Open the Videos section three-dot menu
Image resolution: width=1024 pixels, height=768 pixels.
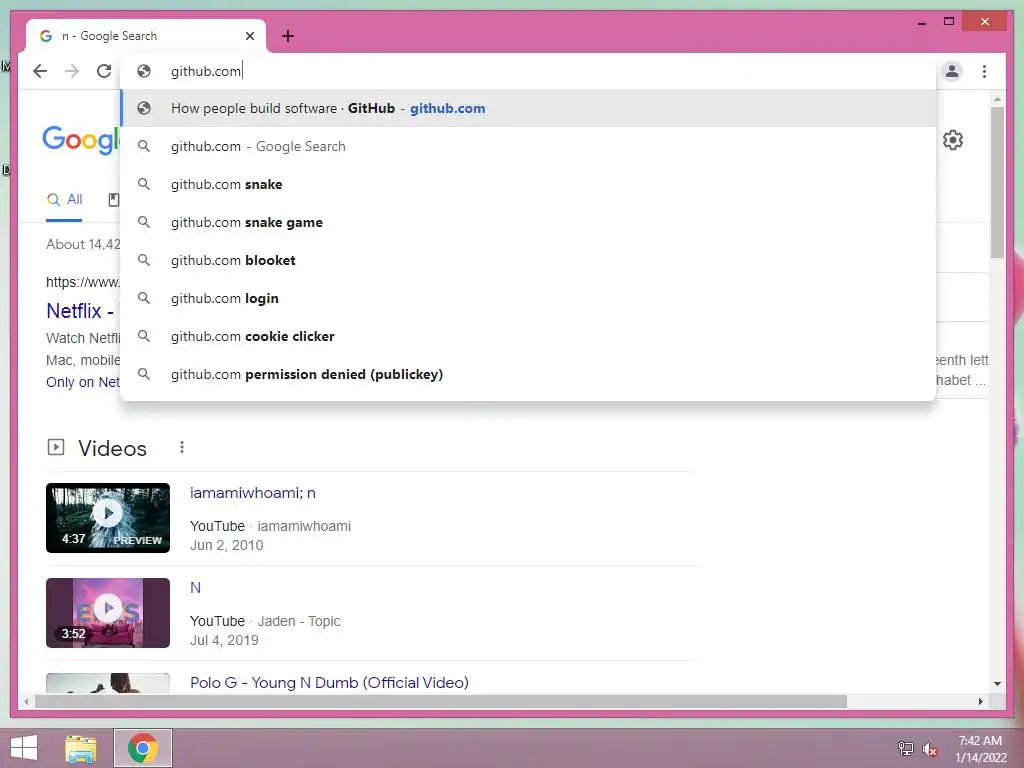pos(182,447)
